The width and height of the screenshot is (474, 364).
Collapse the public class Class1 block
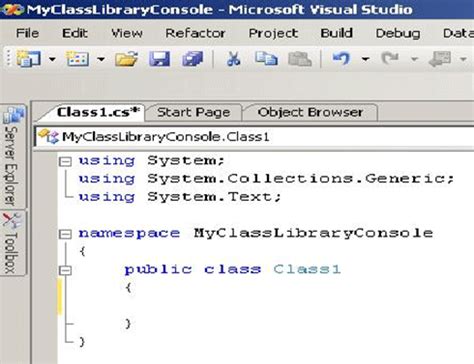click(x=65, y=270)
